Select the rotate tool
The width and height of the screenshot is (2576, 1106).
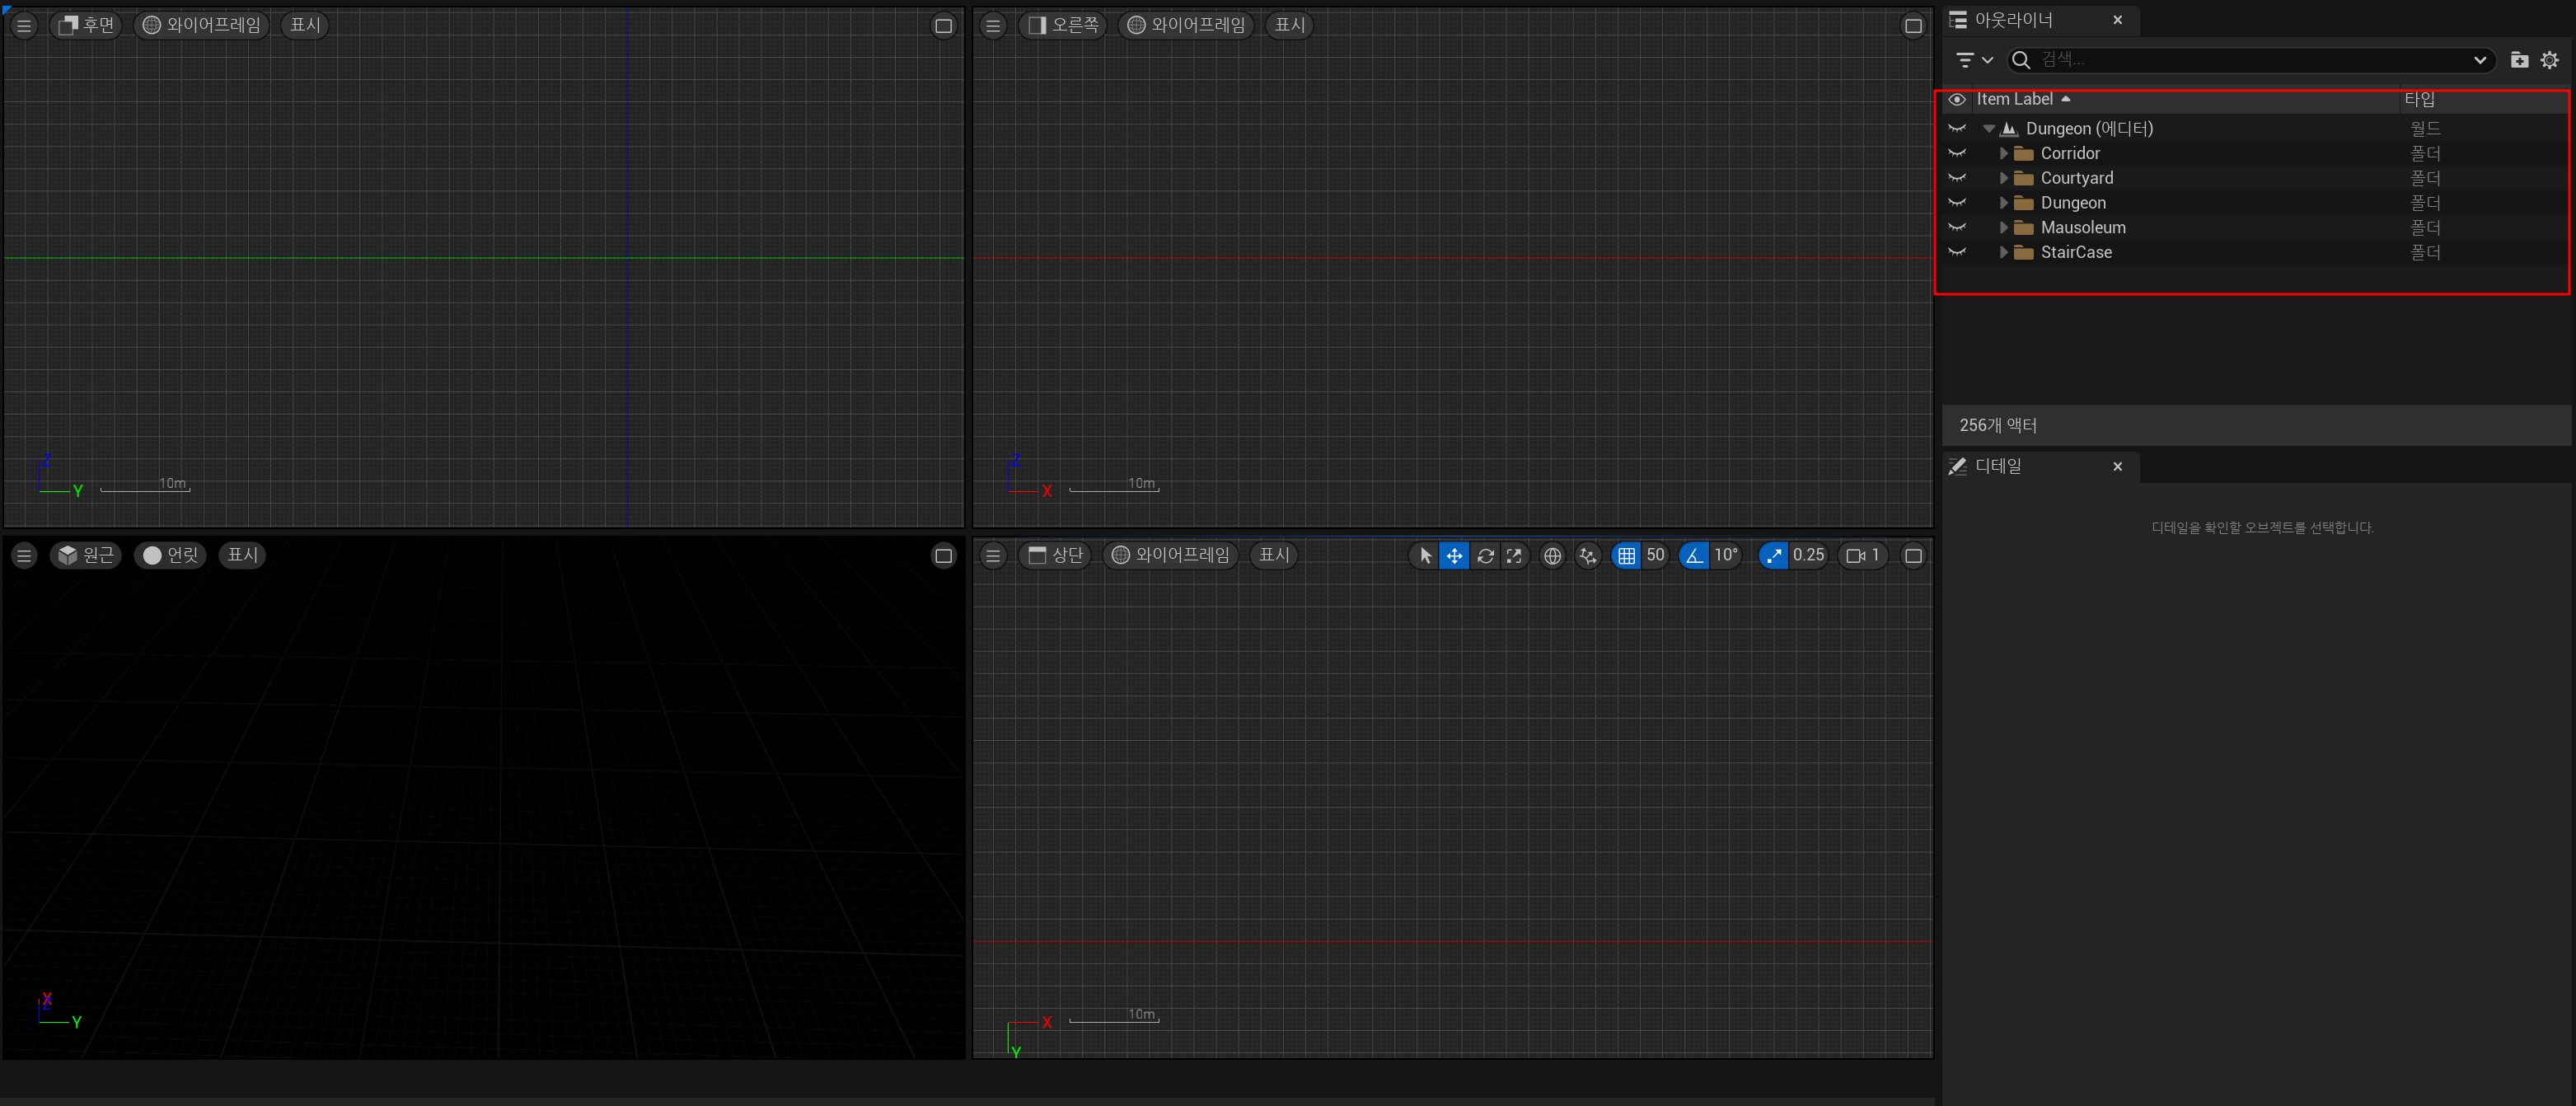1485,556
